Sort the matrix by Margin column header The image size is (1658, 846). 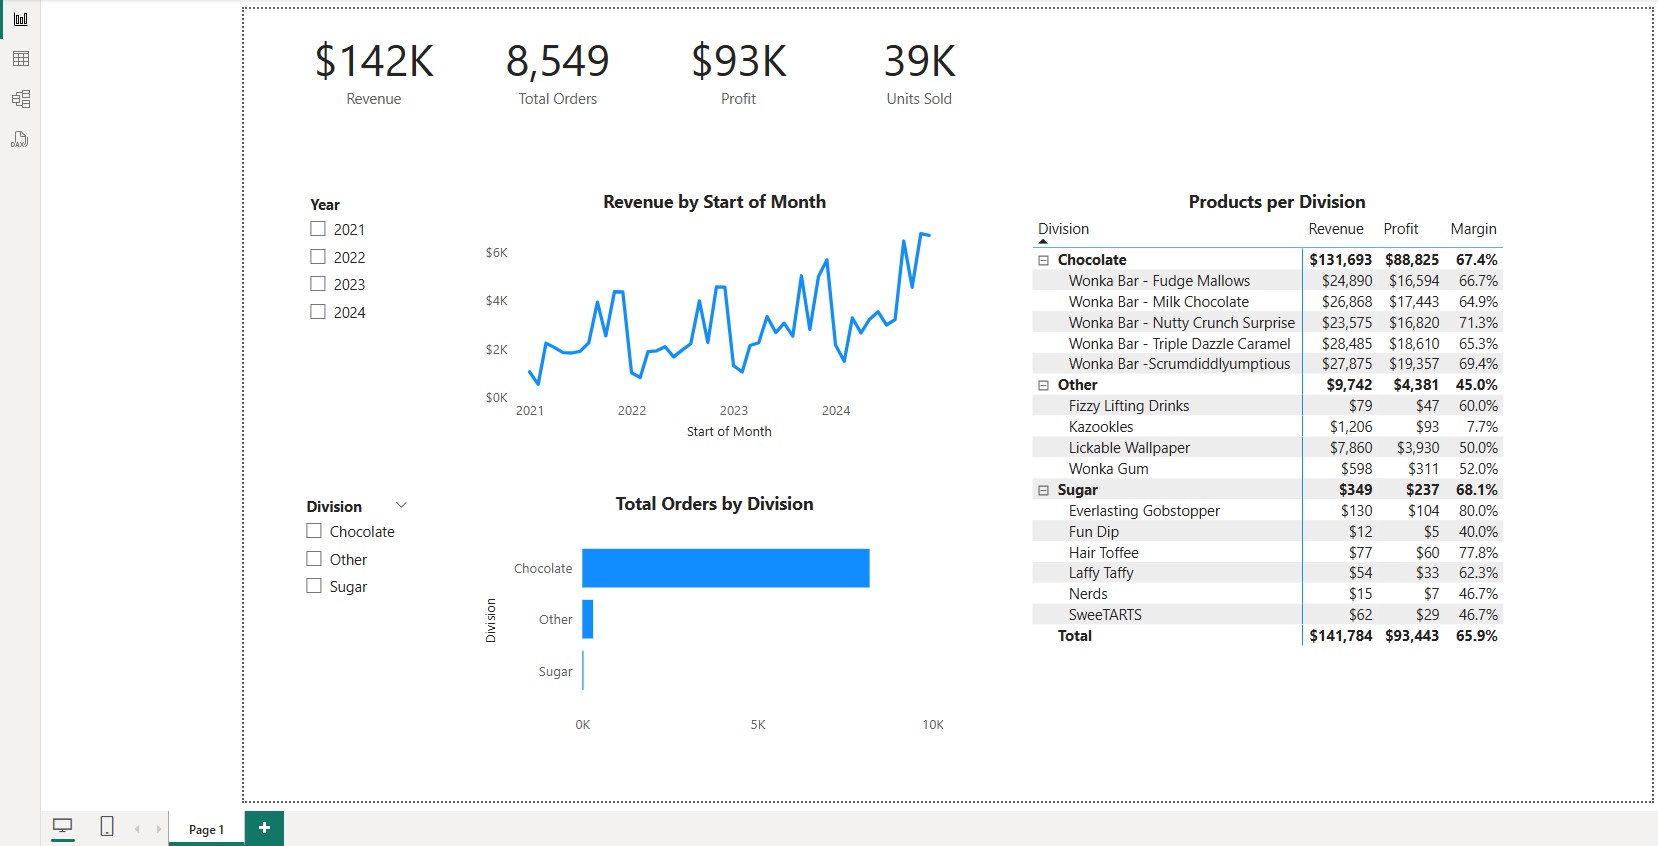[x=1473, y=229]
